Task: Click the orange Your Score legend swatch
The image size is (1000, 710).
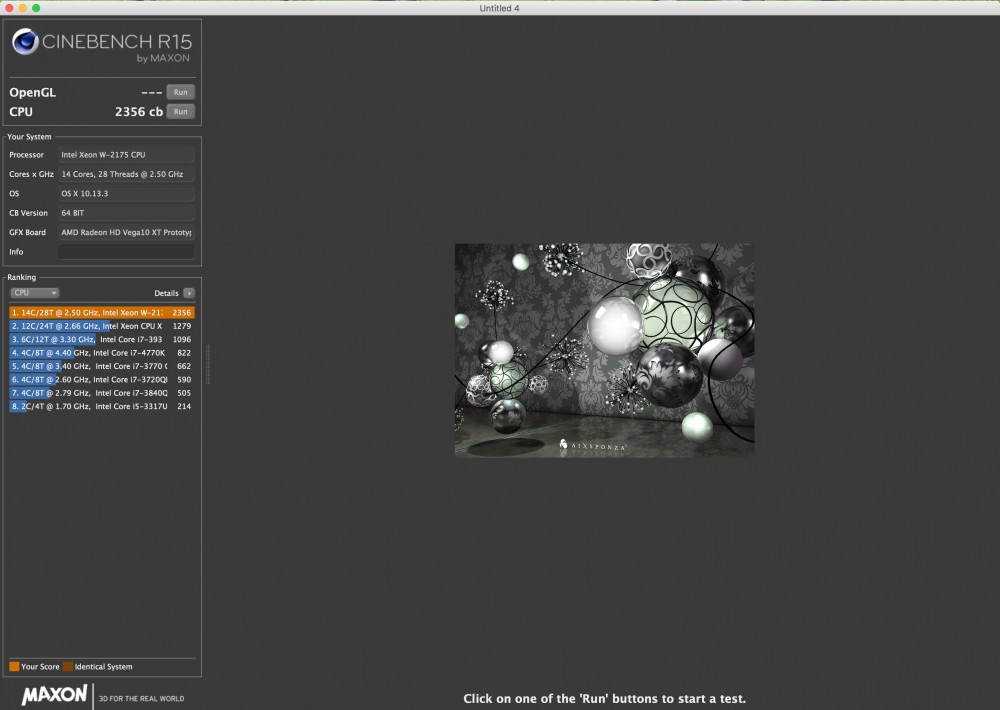Action: click(x=14, y=667)
